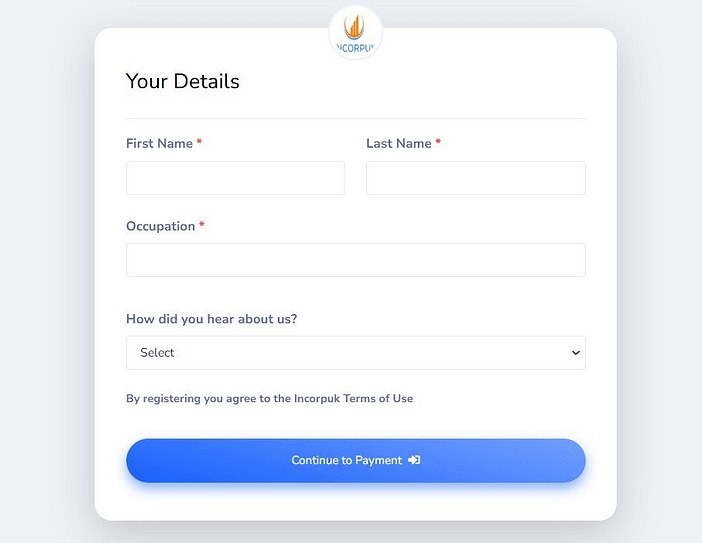Click the red asterisk beside Last Name
Image resolution: width=702 pixels, height=543 pixels.
(438, 142)
